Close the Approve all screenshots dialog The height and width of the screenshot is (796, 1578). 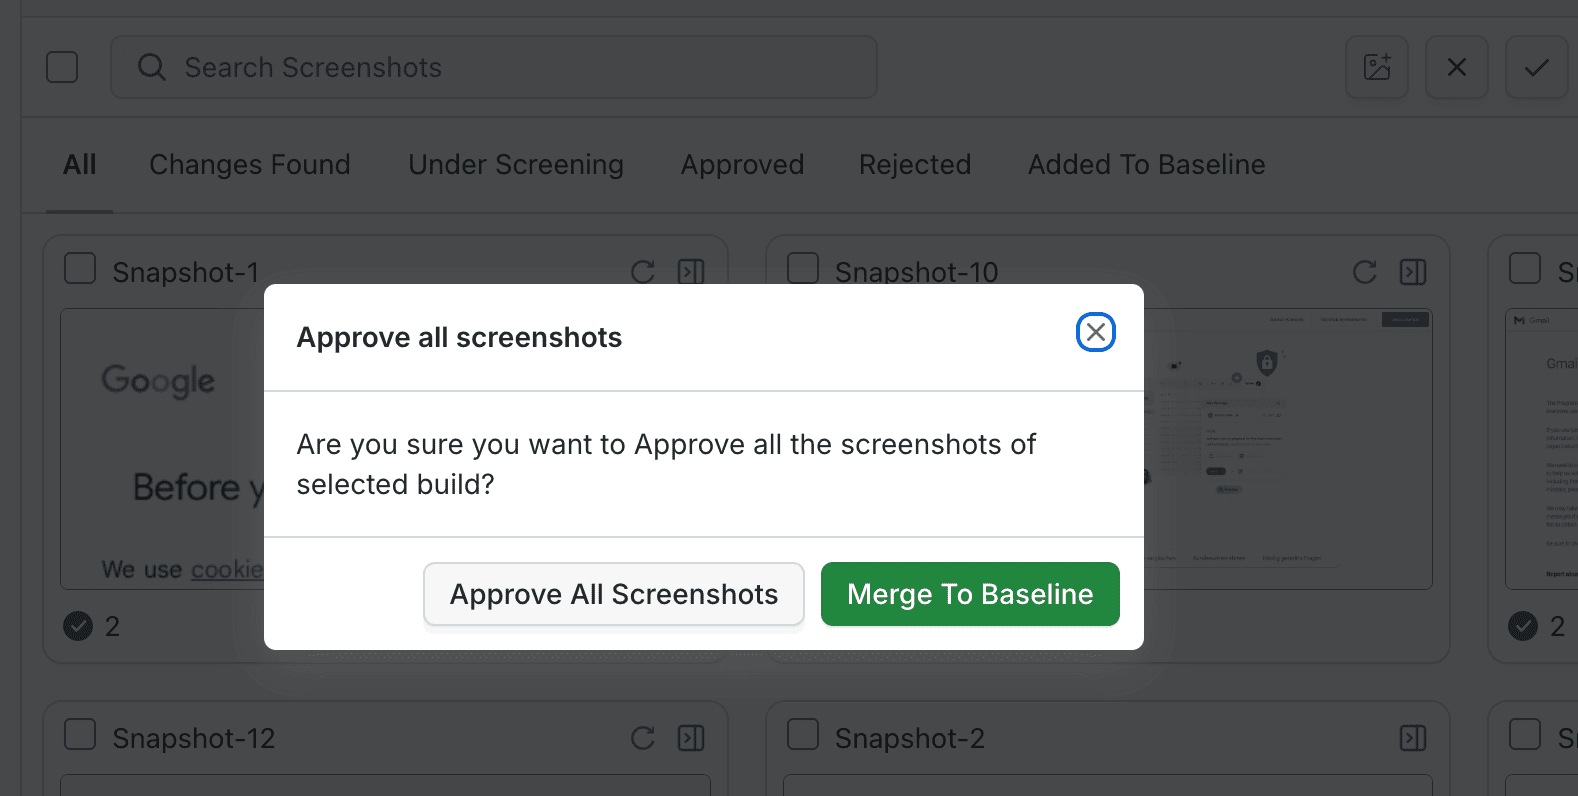click(x=1095, y=332)
